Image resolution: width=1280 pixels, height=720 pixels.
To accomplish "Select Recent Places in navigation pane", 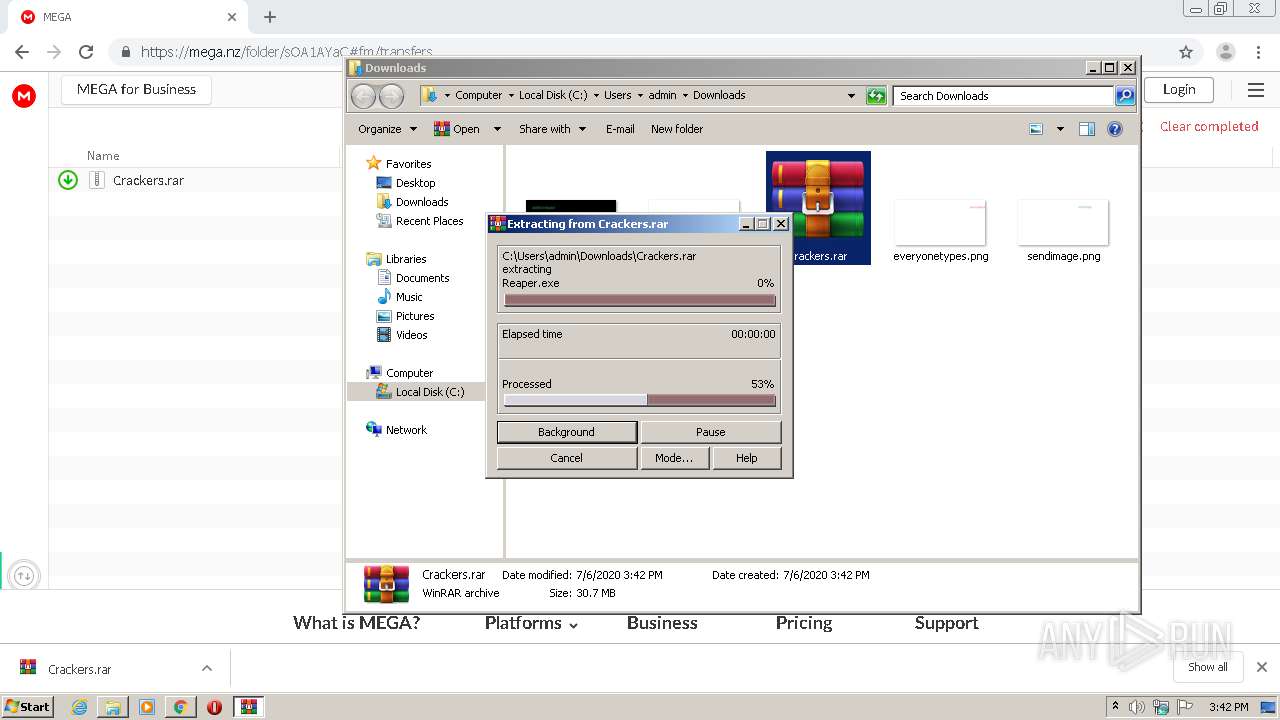I will pos(420,221).
